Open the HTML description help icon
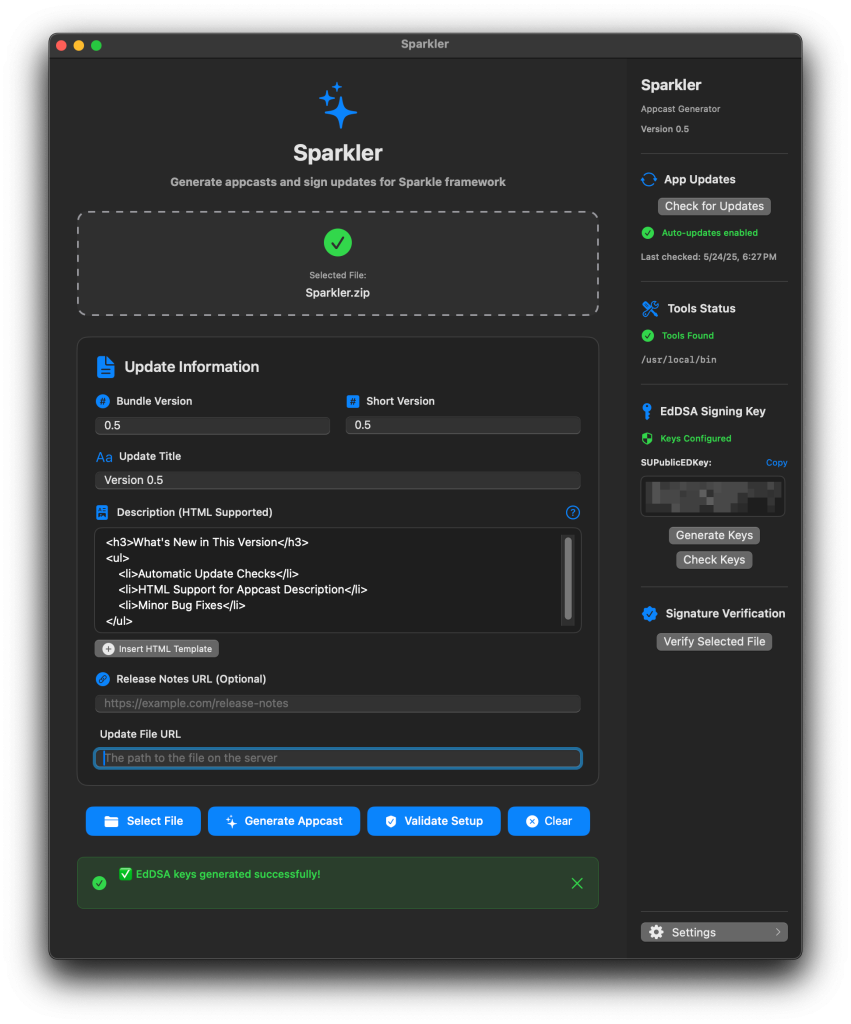The width and height of the screenshot is (851, 1024). pyautogui.click(x=573, y=513)
